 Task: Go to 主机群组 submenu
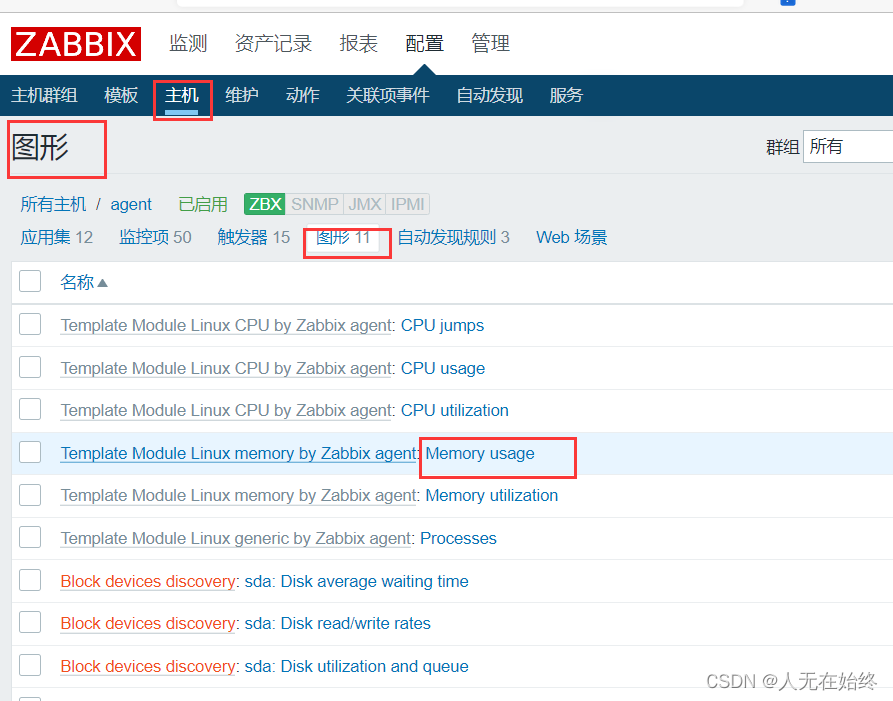pos(44,95)
